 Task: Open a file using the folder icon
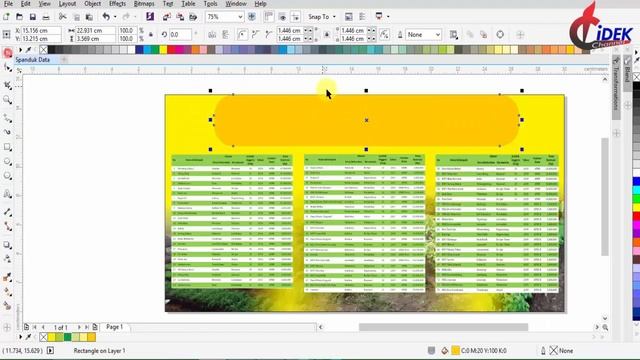point(19,17)
